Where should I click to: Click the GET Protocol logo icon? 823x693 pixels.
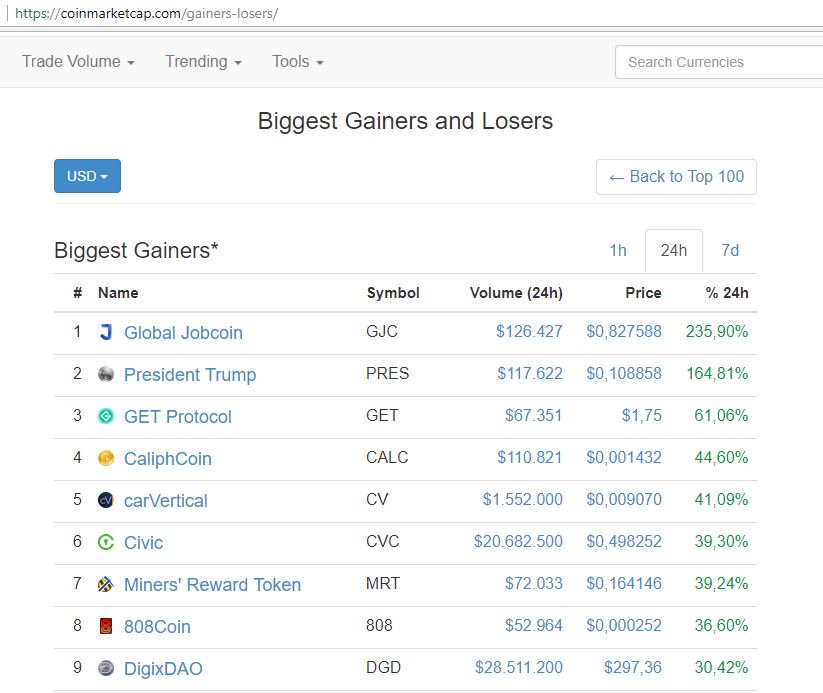(x=106, y=416)
